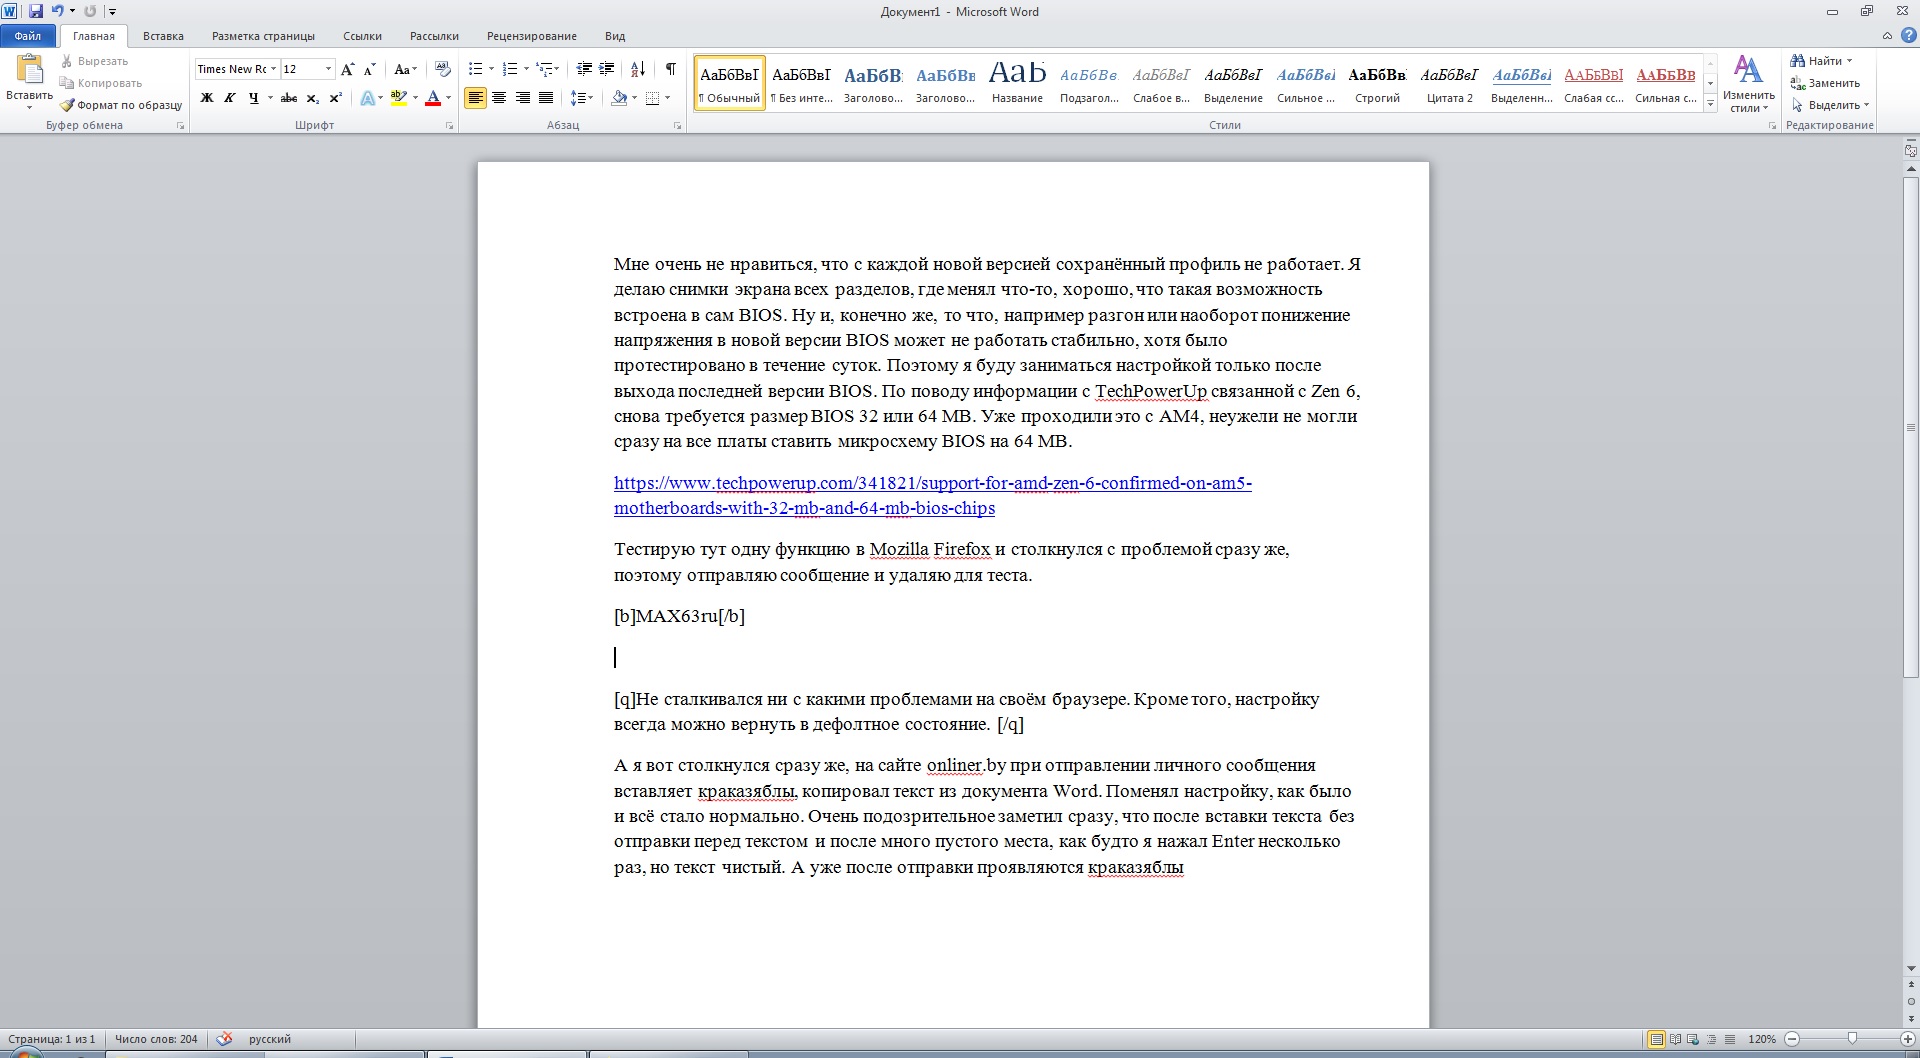The image size is (1920, 1058).
Task: Toggle underline (Ч) formatting
Action: click(253, 98)
